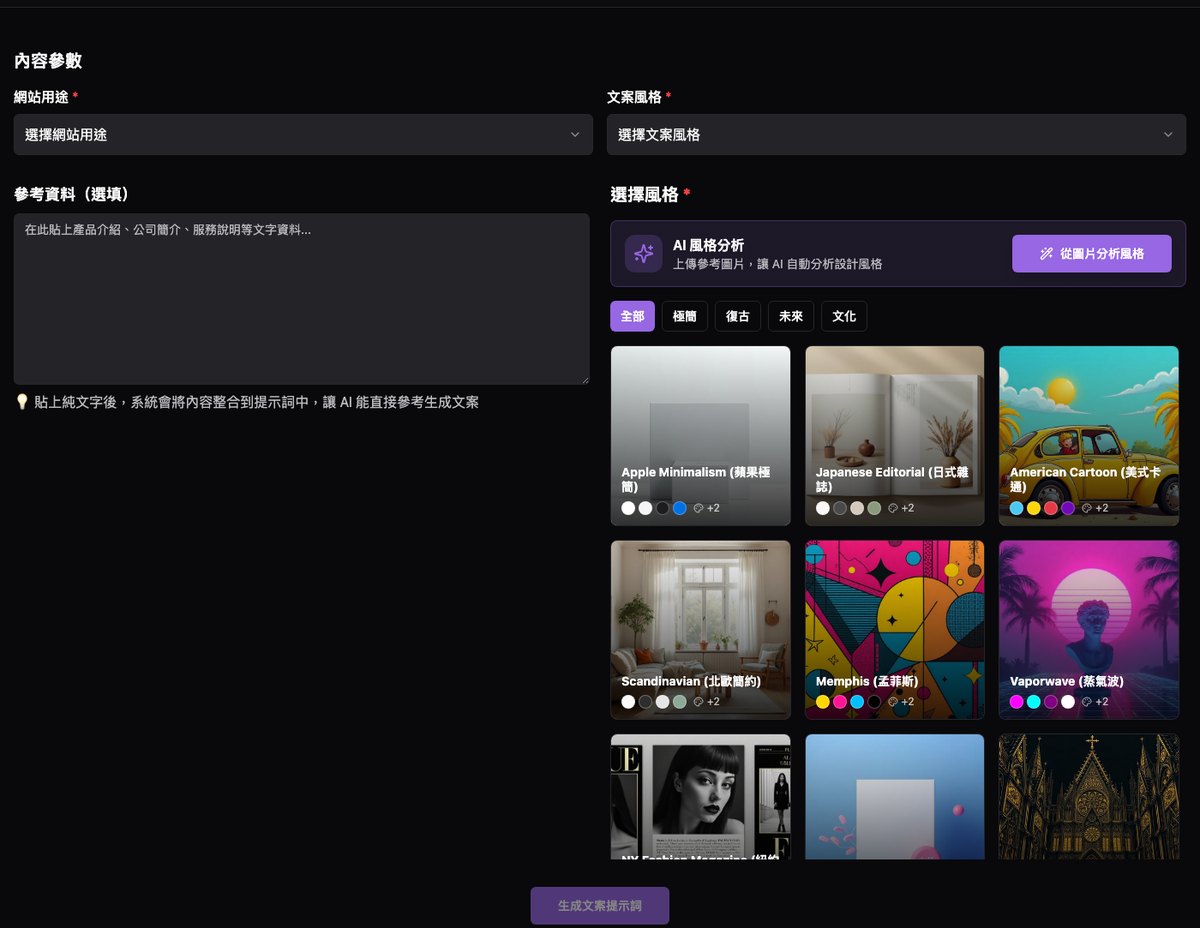This screenshot has height=928, width=1200.
Task: Click the 上傳參考圖片 description text
Action: pos(777,264)
